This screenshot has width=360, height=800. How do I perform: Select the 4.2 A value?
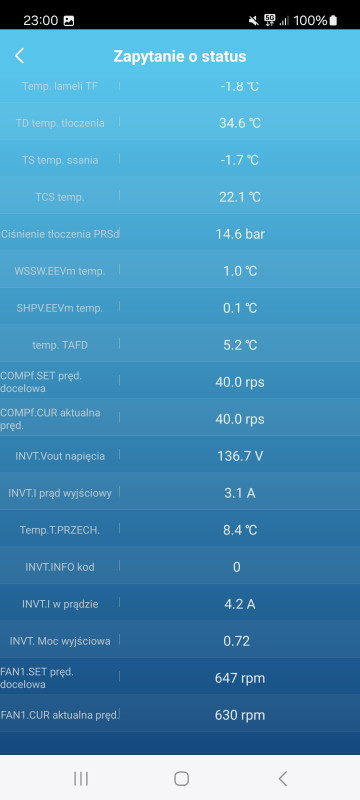[x=240, y=604]
